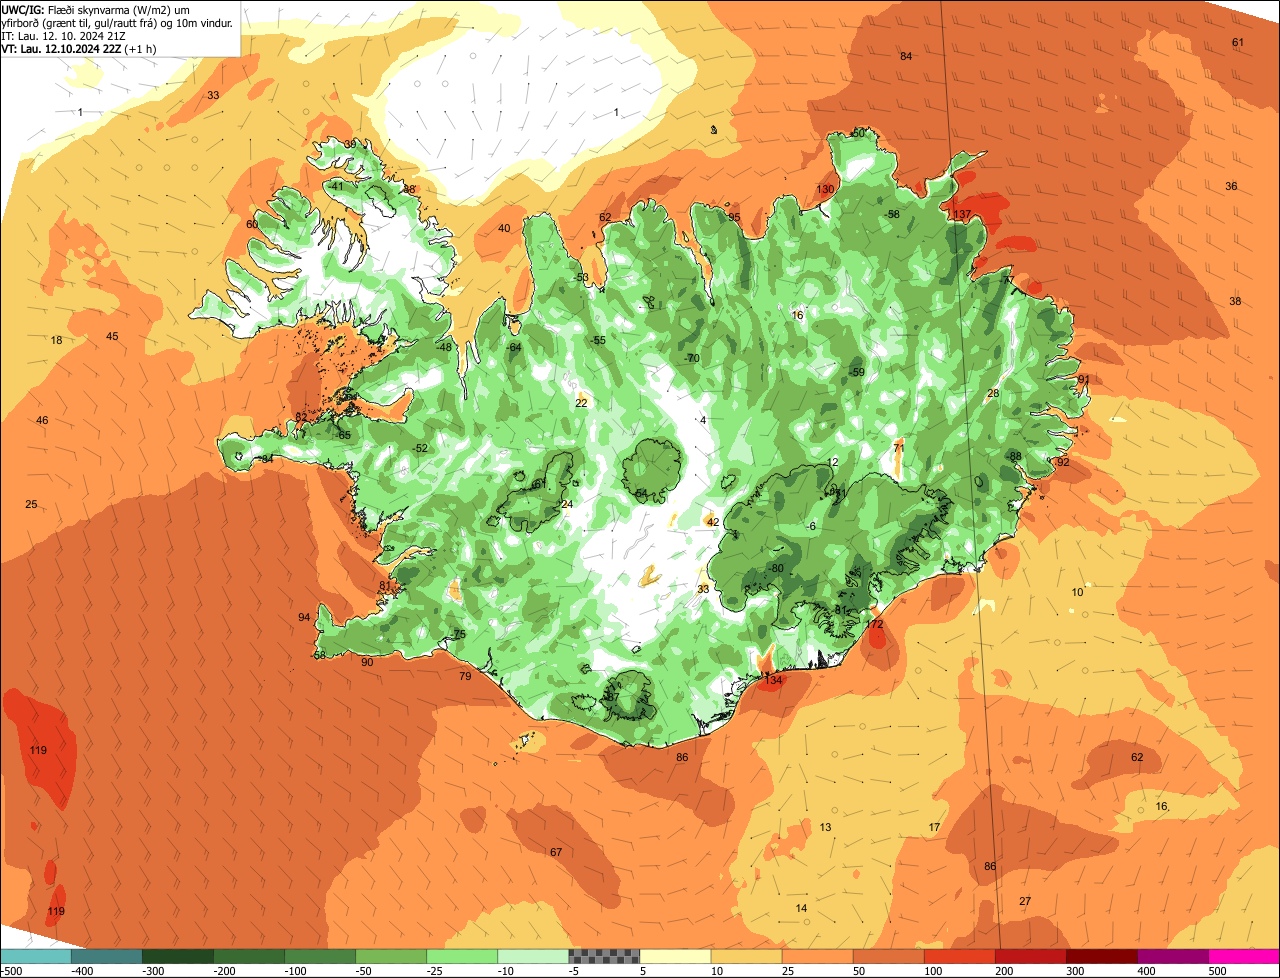Click the legend label -500
The image size is (1280, 978).
tap(12, 970)
